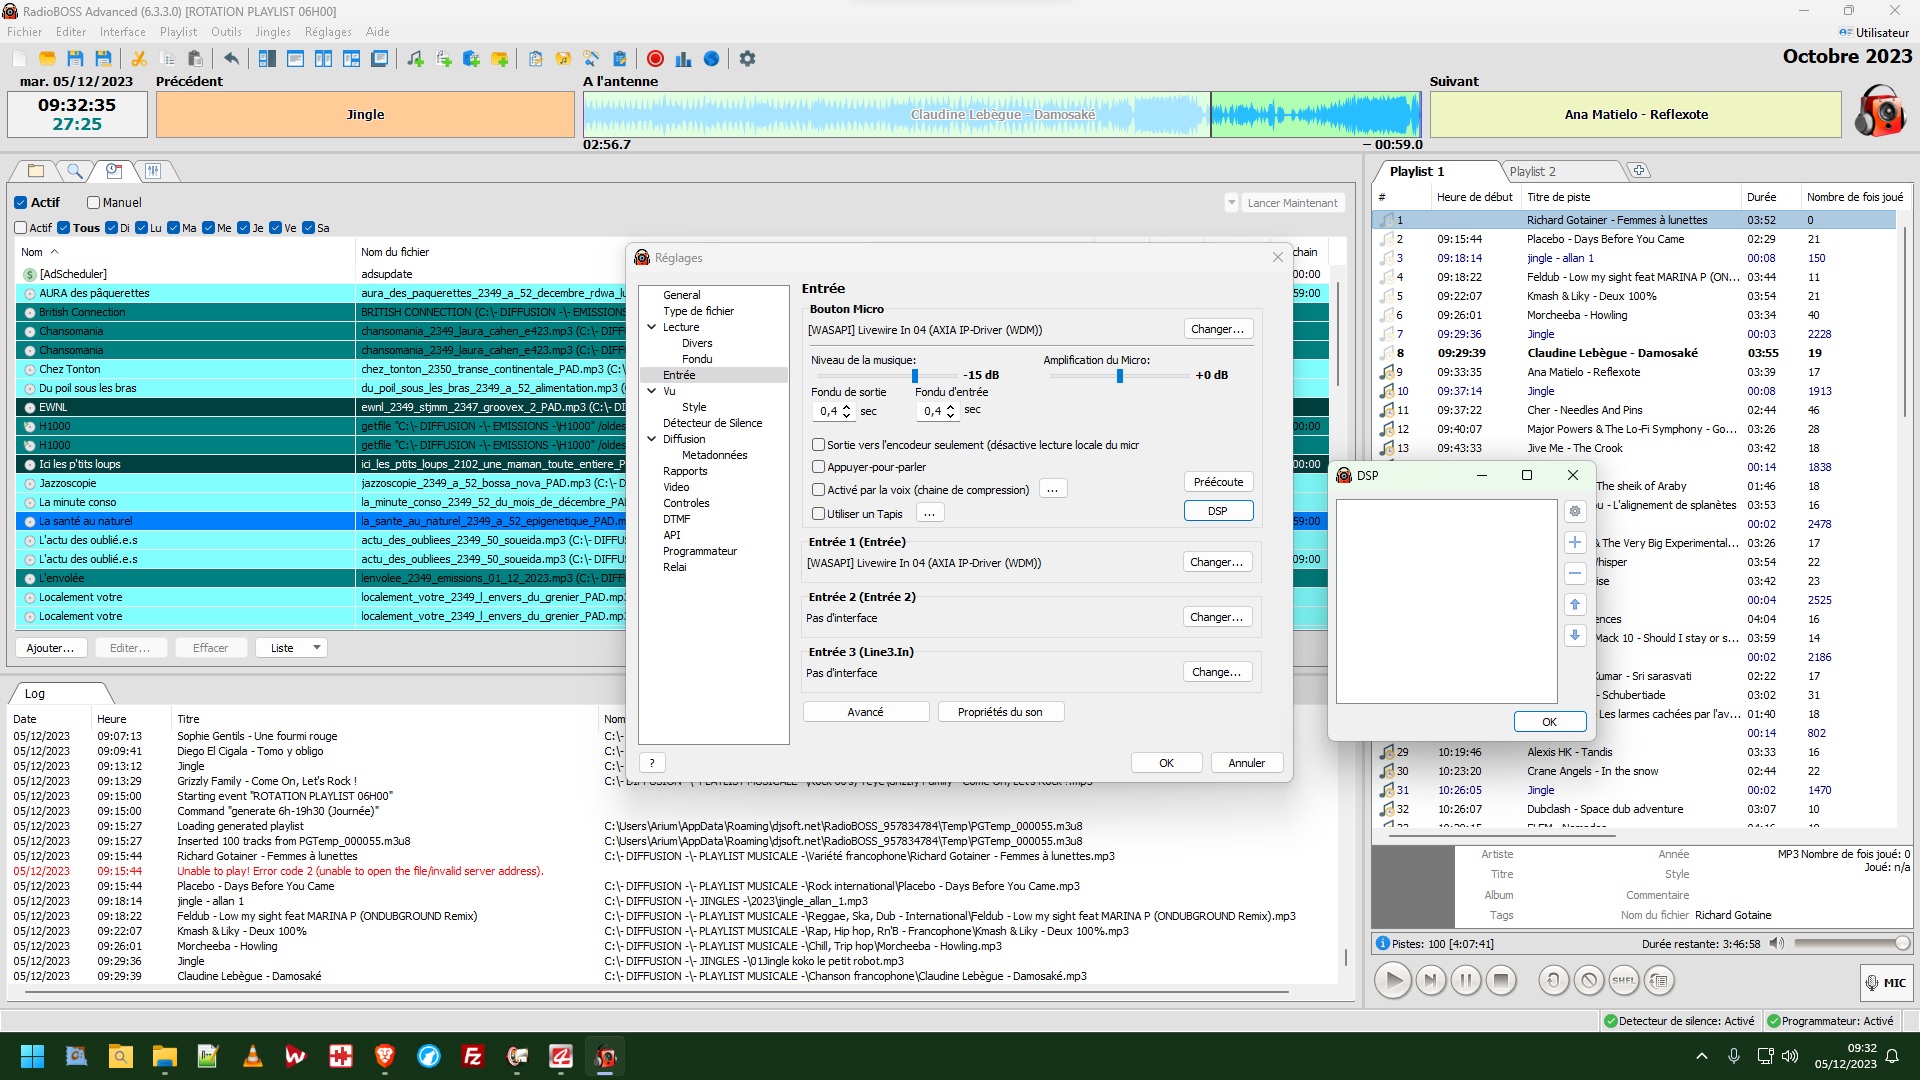Screen dimensions: 1920x1080
Task: Collapse the Diffusion tree node
Action: coord(652,439)
